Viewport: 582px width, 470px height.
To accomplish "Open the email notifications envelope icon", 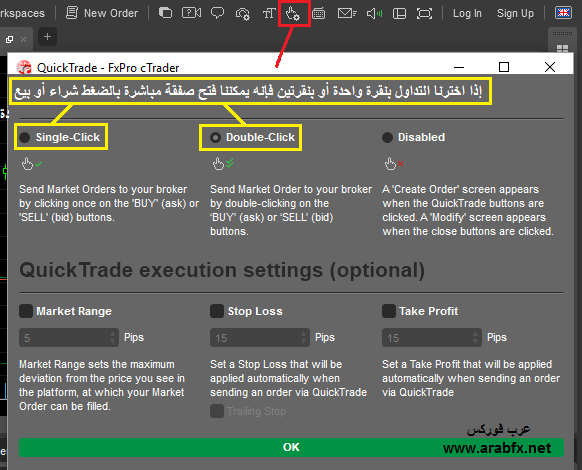I will (x=347, y=14).
